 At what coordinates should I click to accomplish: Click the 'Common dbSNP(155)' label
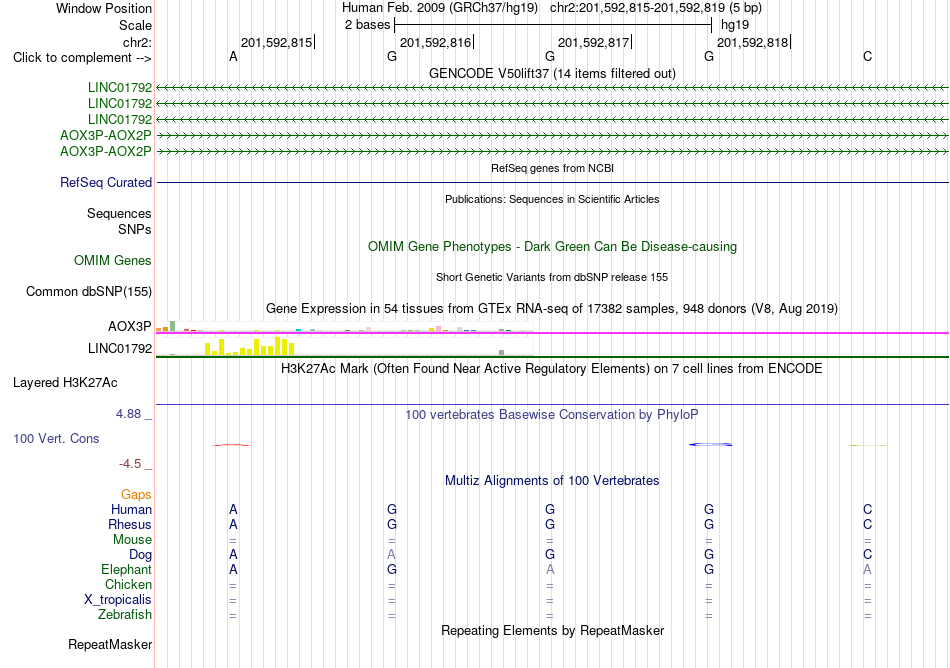coord(88,291)
